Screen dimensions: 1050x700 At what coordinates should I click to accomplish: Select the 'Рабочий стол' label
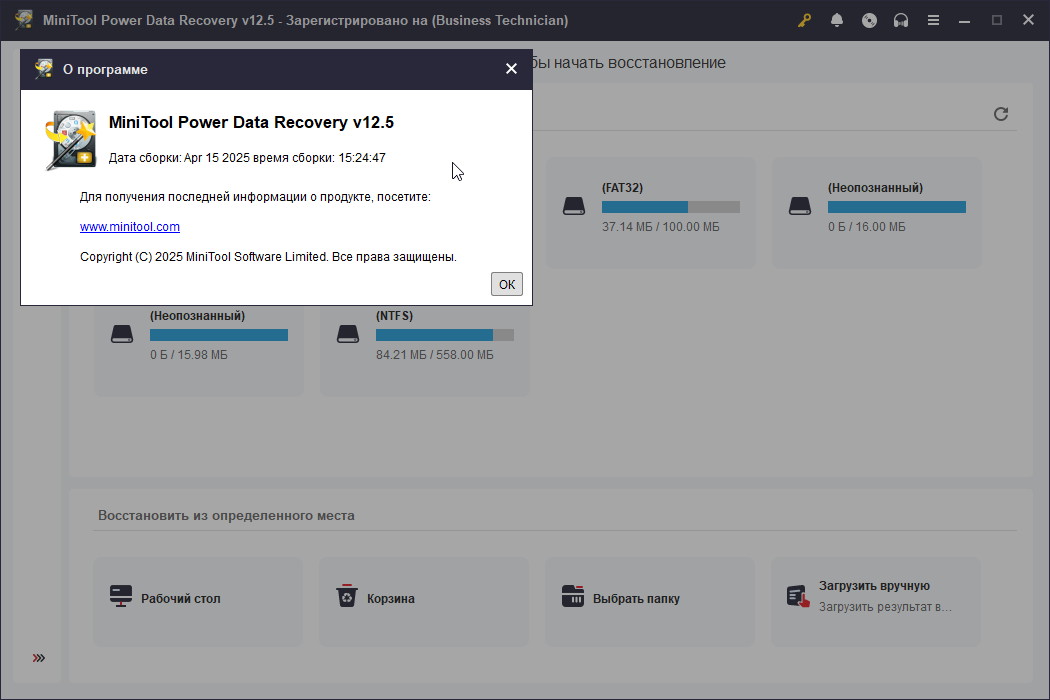pyautogui.click(x=181, y=599)
